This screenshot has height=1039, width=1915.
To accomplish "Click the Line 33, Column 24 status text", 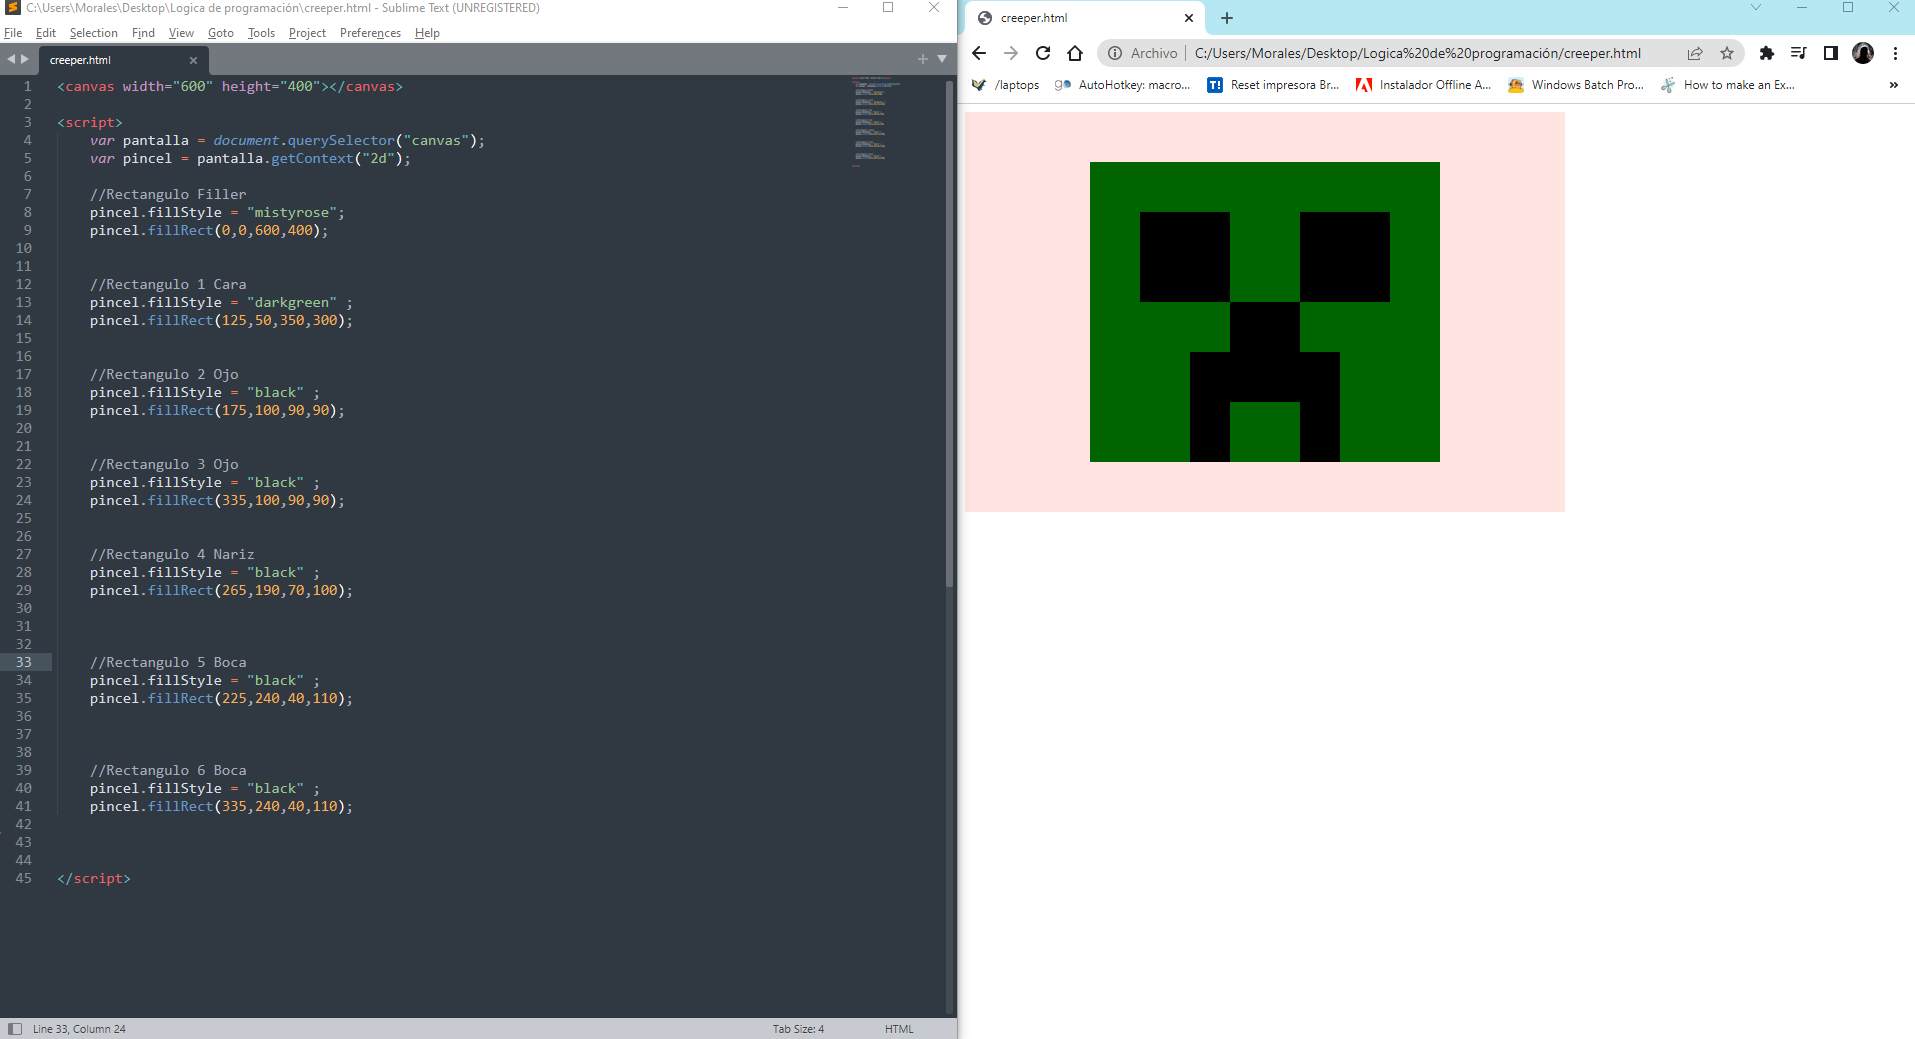I will point(79,1029).
